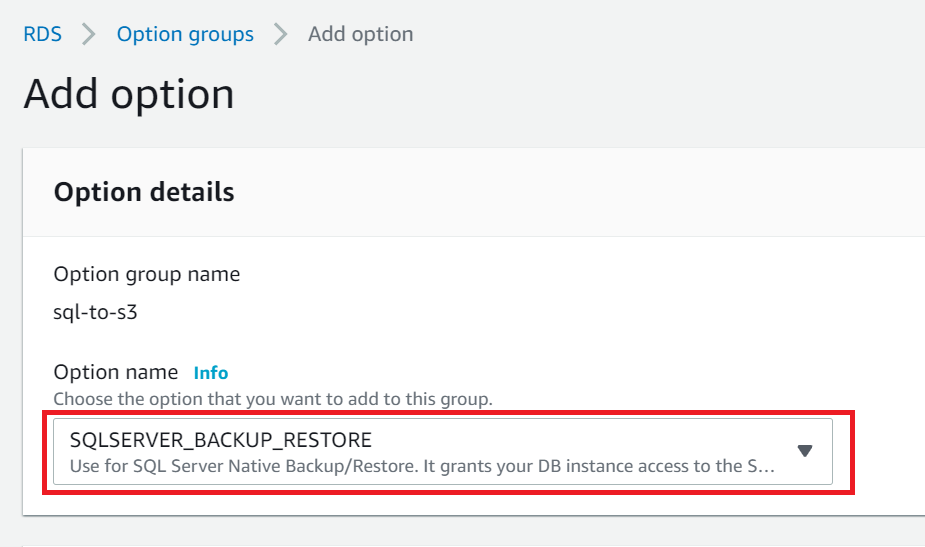Click the Option name field label
Viewport: 925px width, 547px height.
[115, 372]
